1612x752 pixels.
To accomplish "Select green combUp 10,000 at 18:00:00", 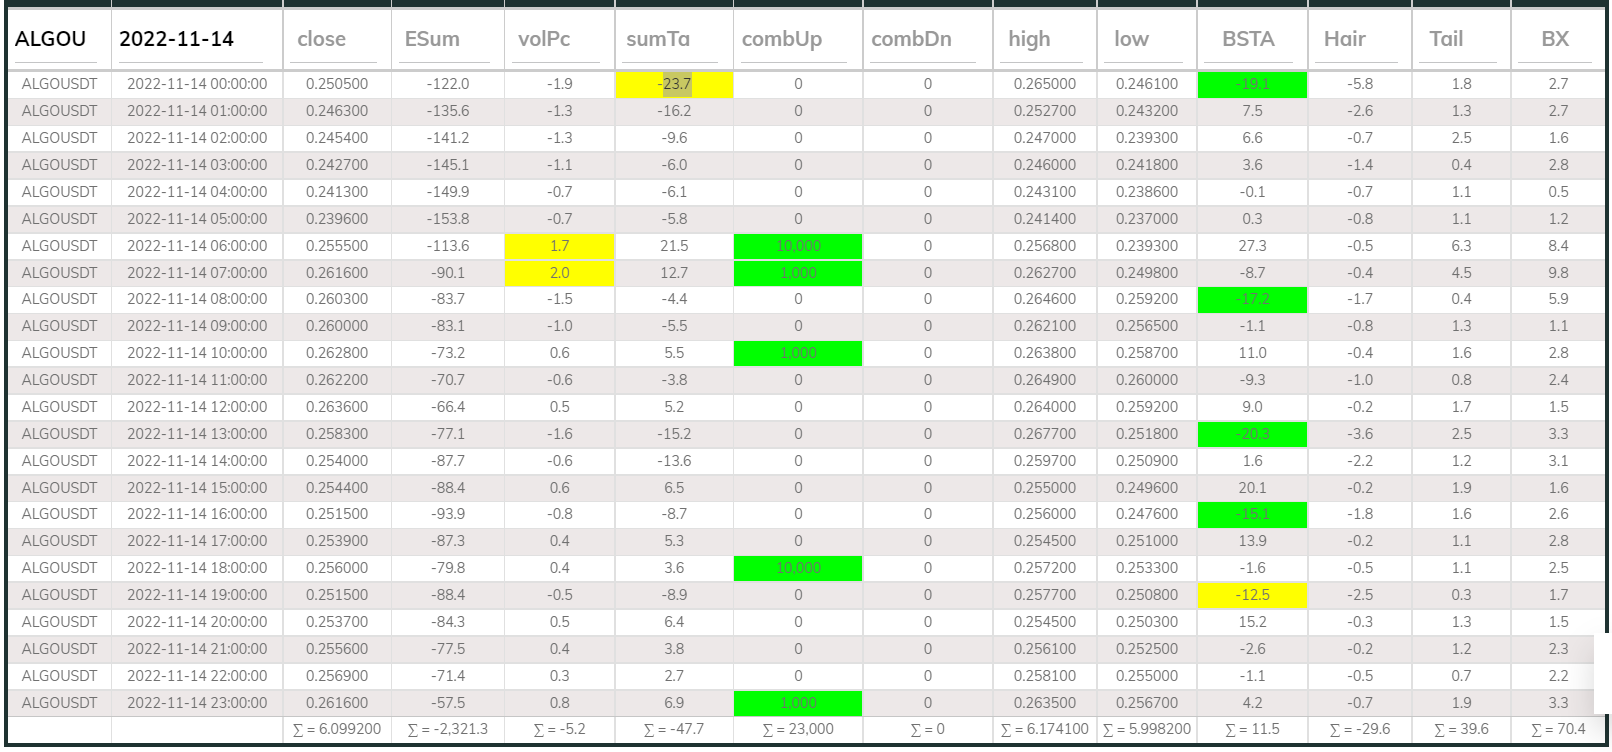I will [x=798, y=568].
